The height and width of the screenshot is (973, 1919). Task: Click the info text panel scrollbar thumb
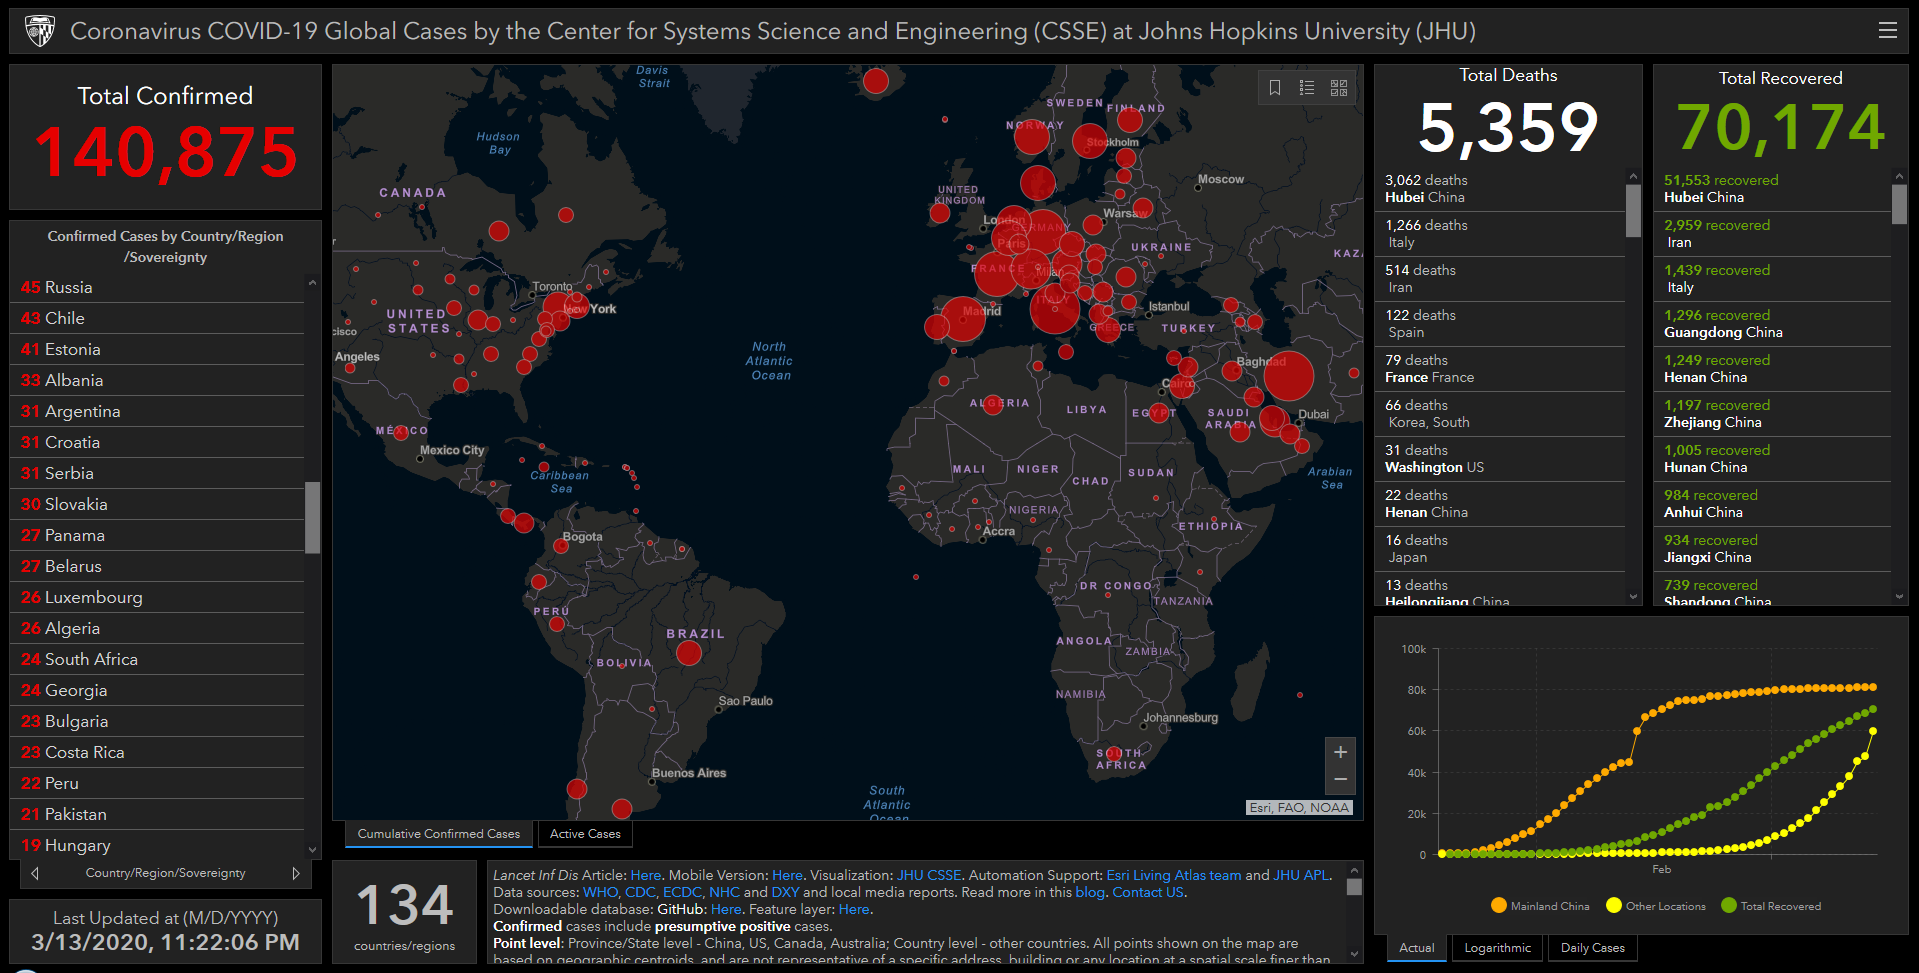pos(1355,886)
